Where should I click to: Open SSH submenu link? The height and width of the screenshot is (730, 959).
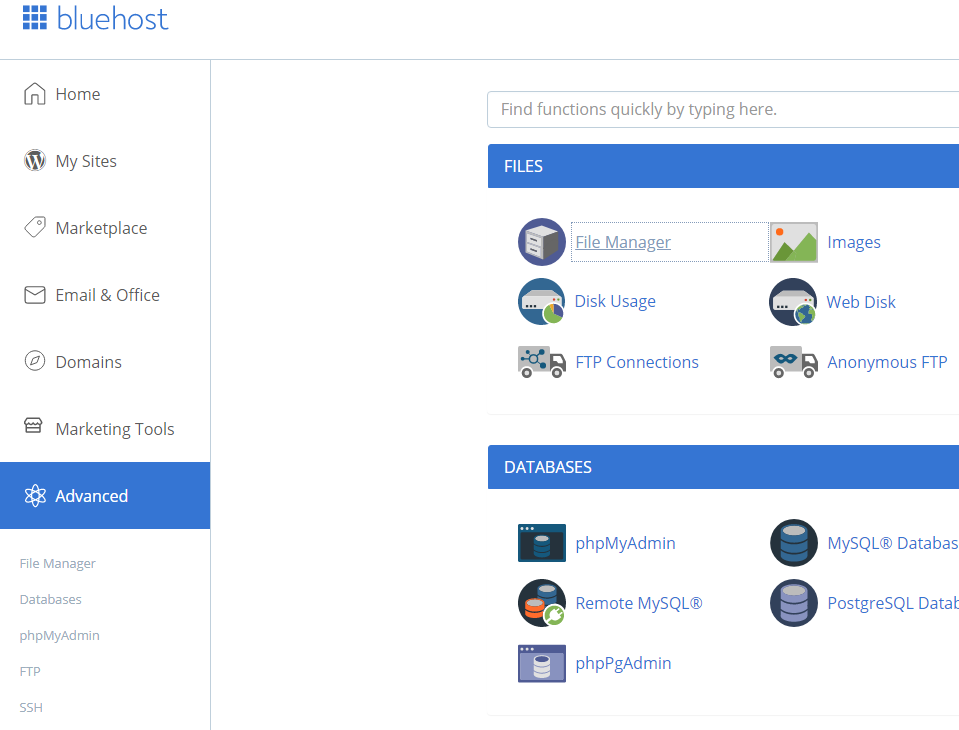click(31, 707)
